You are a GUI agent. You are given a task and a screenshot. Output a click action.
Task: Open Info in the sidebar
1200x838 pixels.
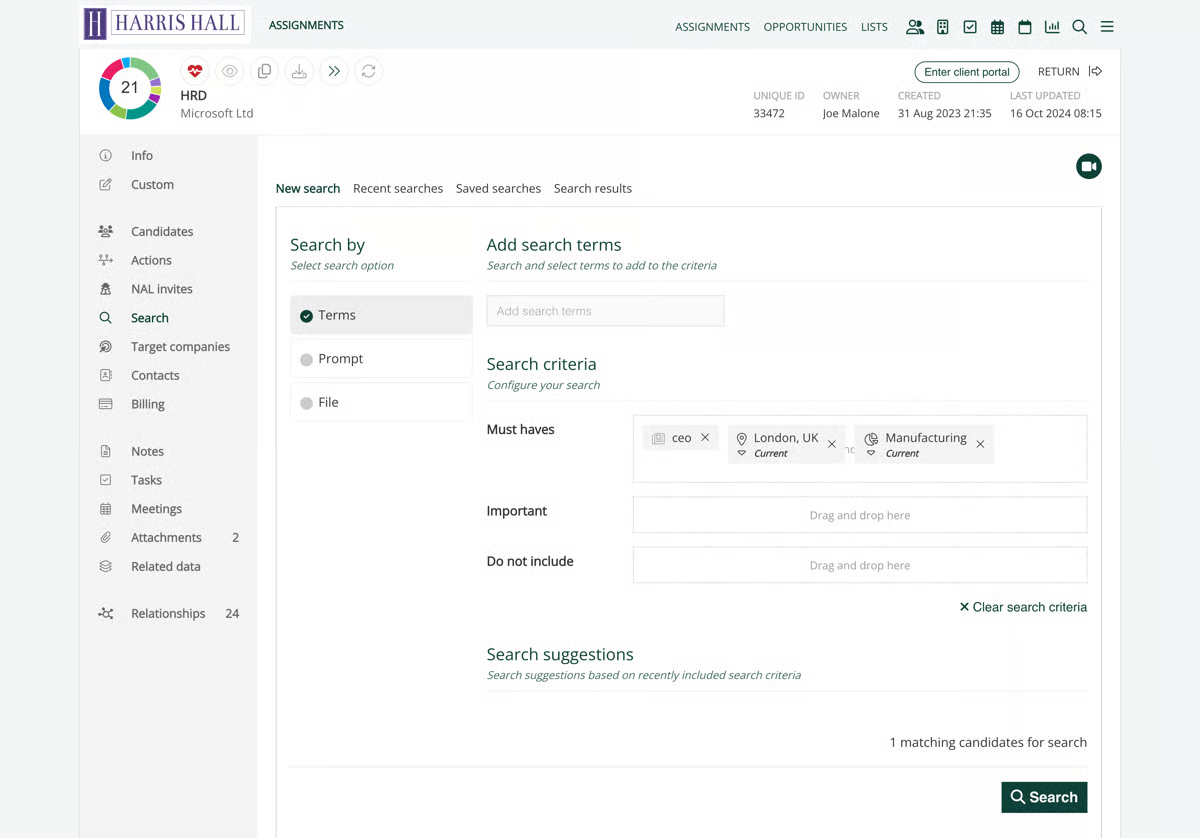[x=142, y=156]
